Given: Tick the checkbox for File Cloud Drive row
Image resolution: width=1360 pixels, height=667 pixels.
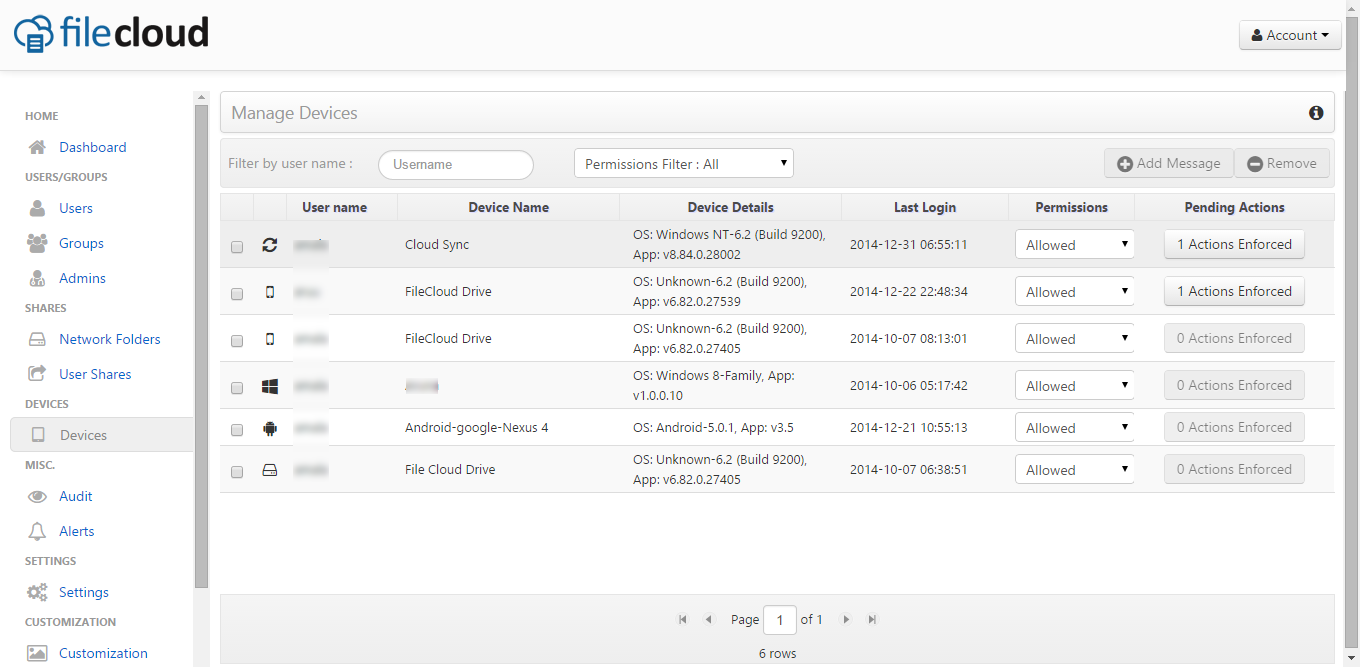Looking at the screenshot, I should [x=237, y=472].
